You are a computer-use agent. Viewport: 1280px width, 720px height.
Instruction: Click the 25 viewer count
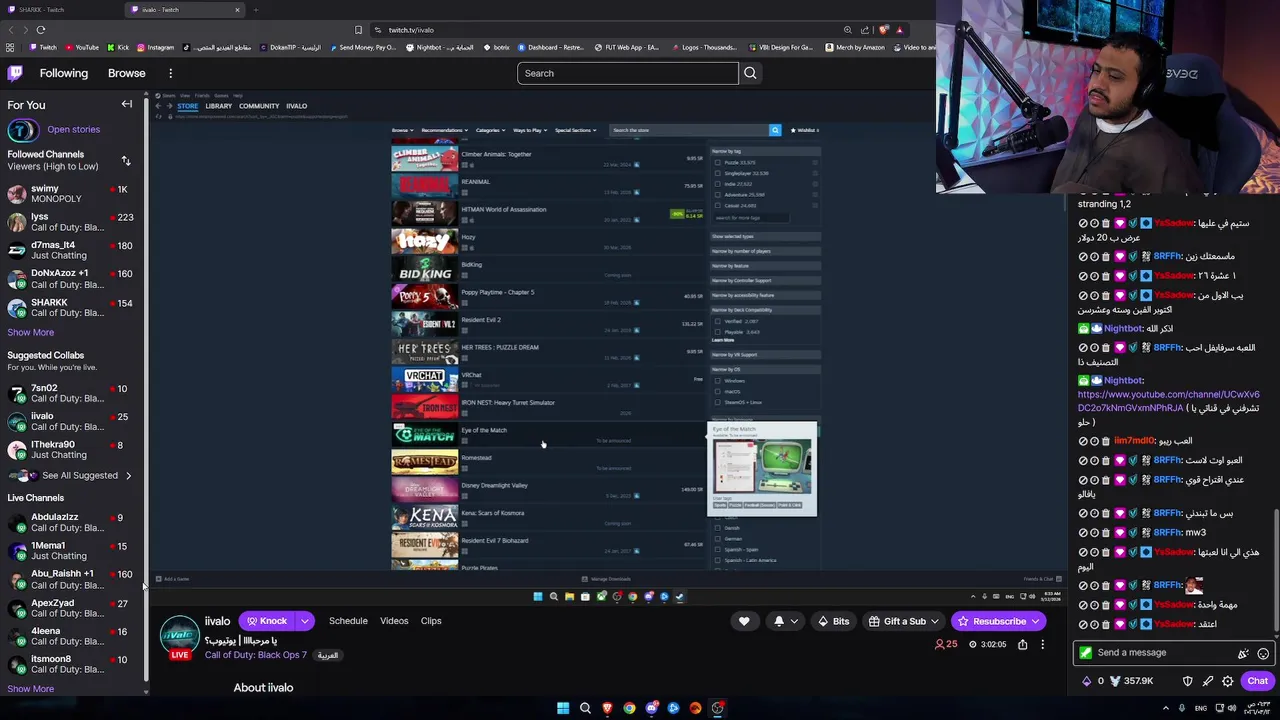[x=946, y=645]
